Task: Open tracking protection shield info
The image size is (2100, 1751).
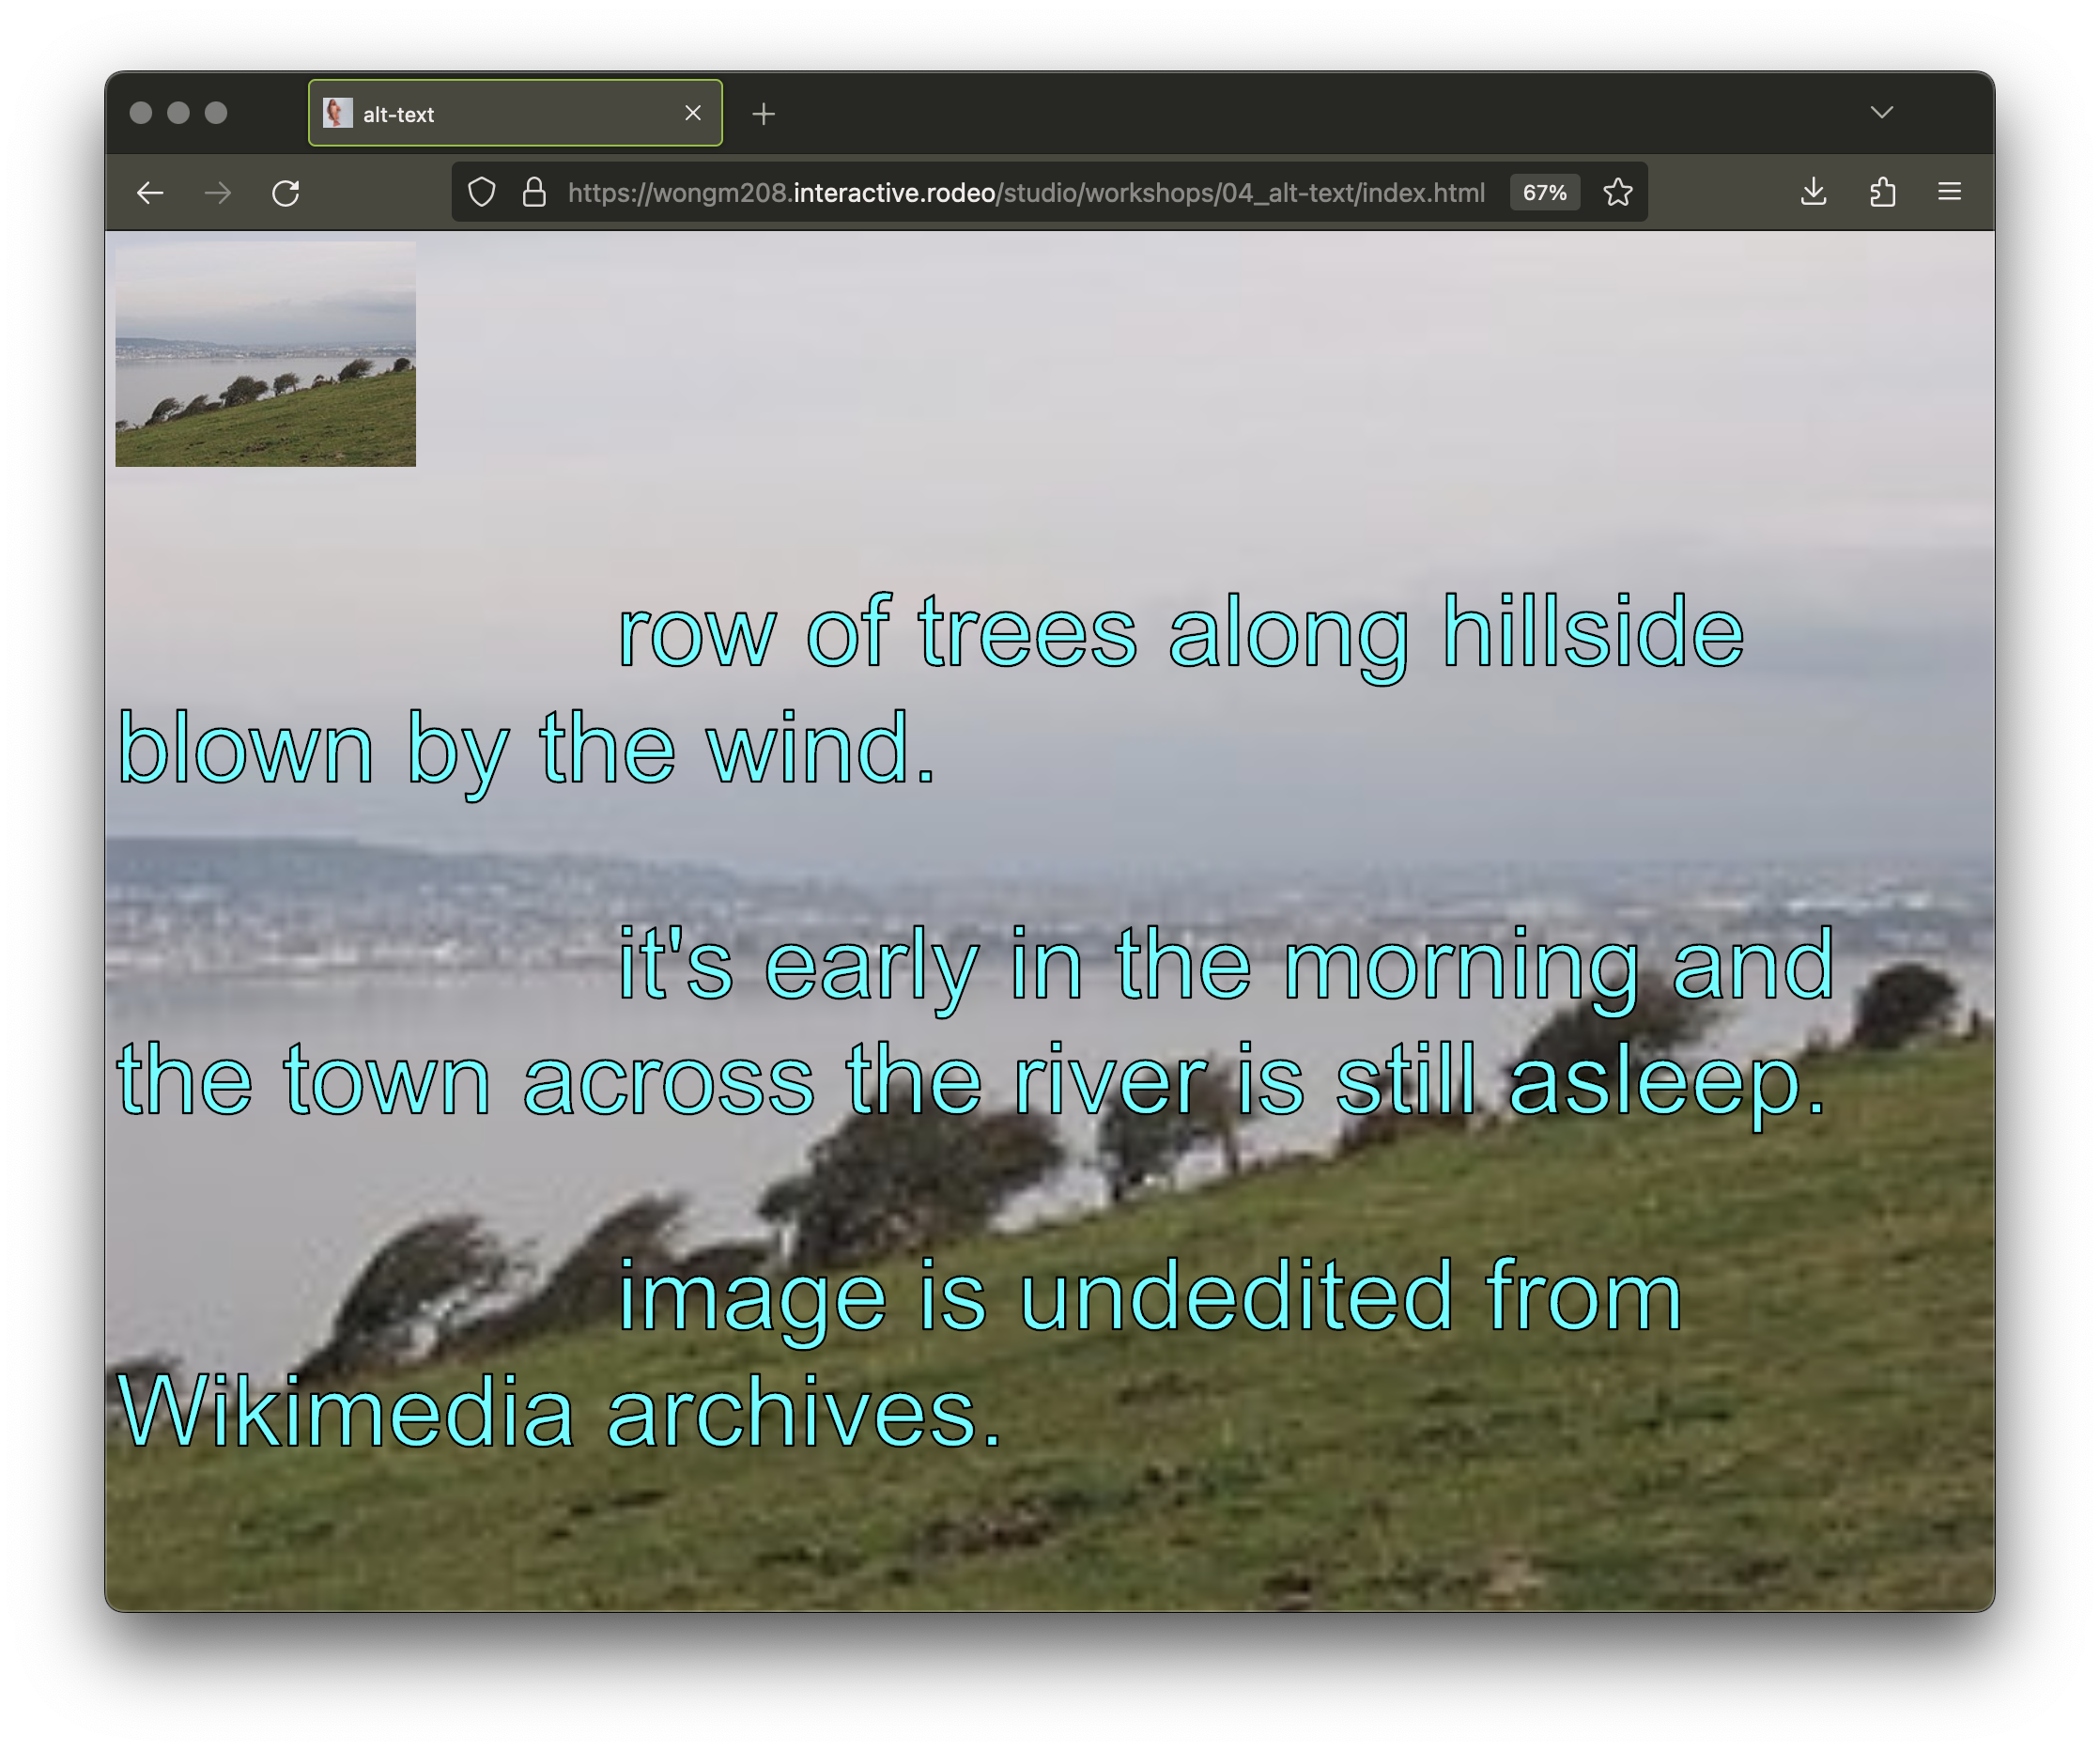Action: point(482,192)
